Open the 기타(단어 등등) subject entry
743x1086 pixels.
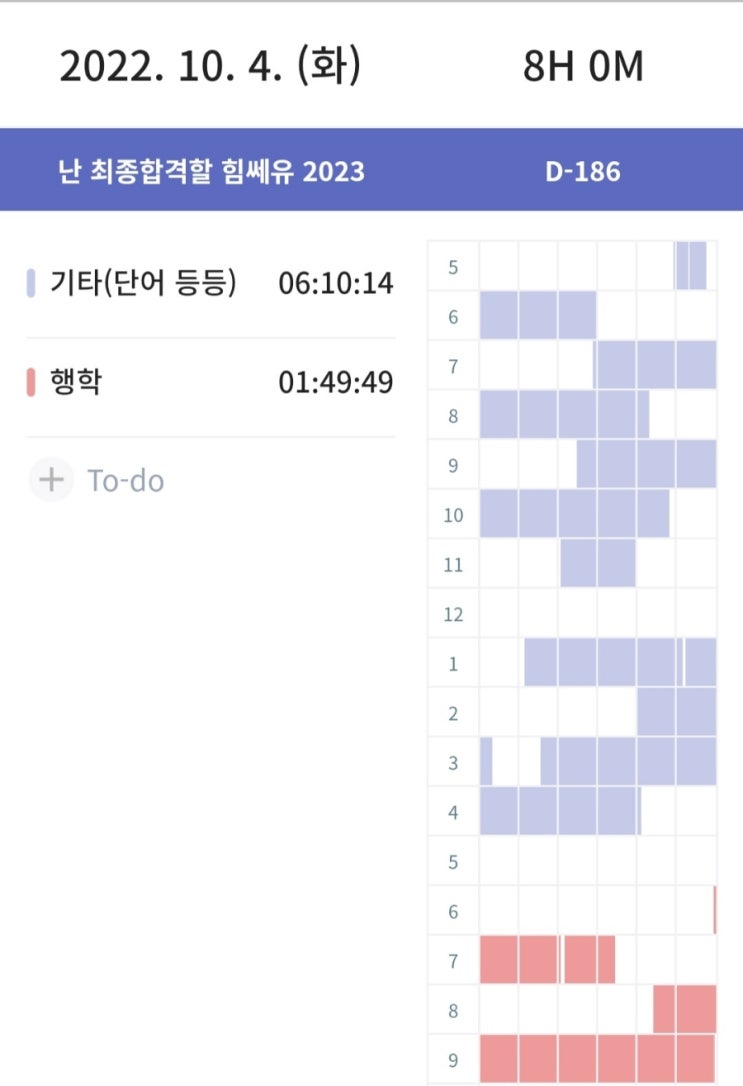coord(144,284)
